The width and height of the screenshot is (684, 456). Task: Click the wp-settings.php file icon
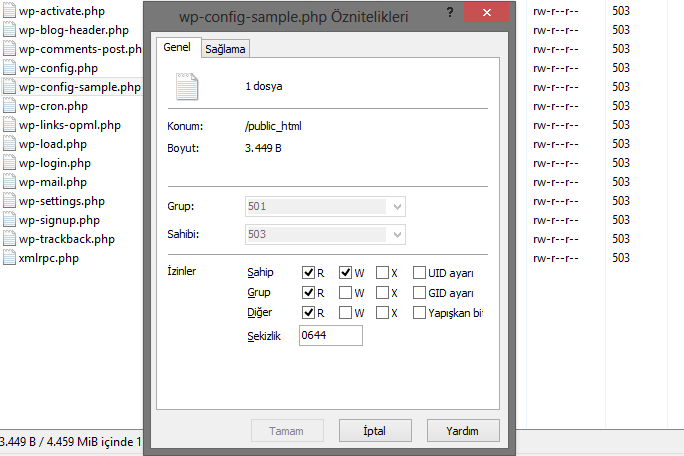coord(8,201)
